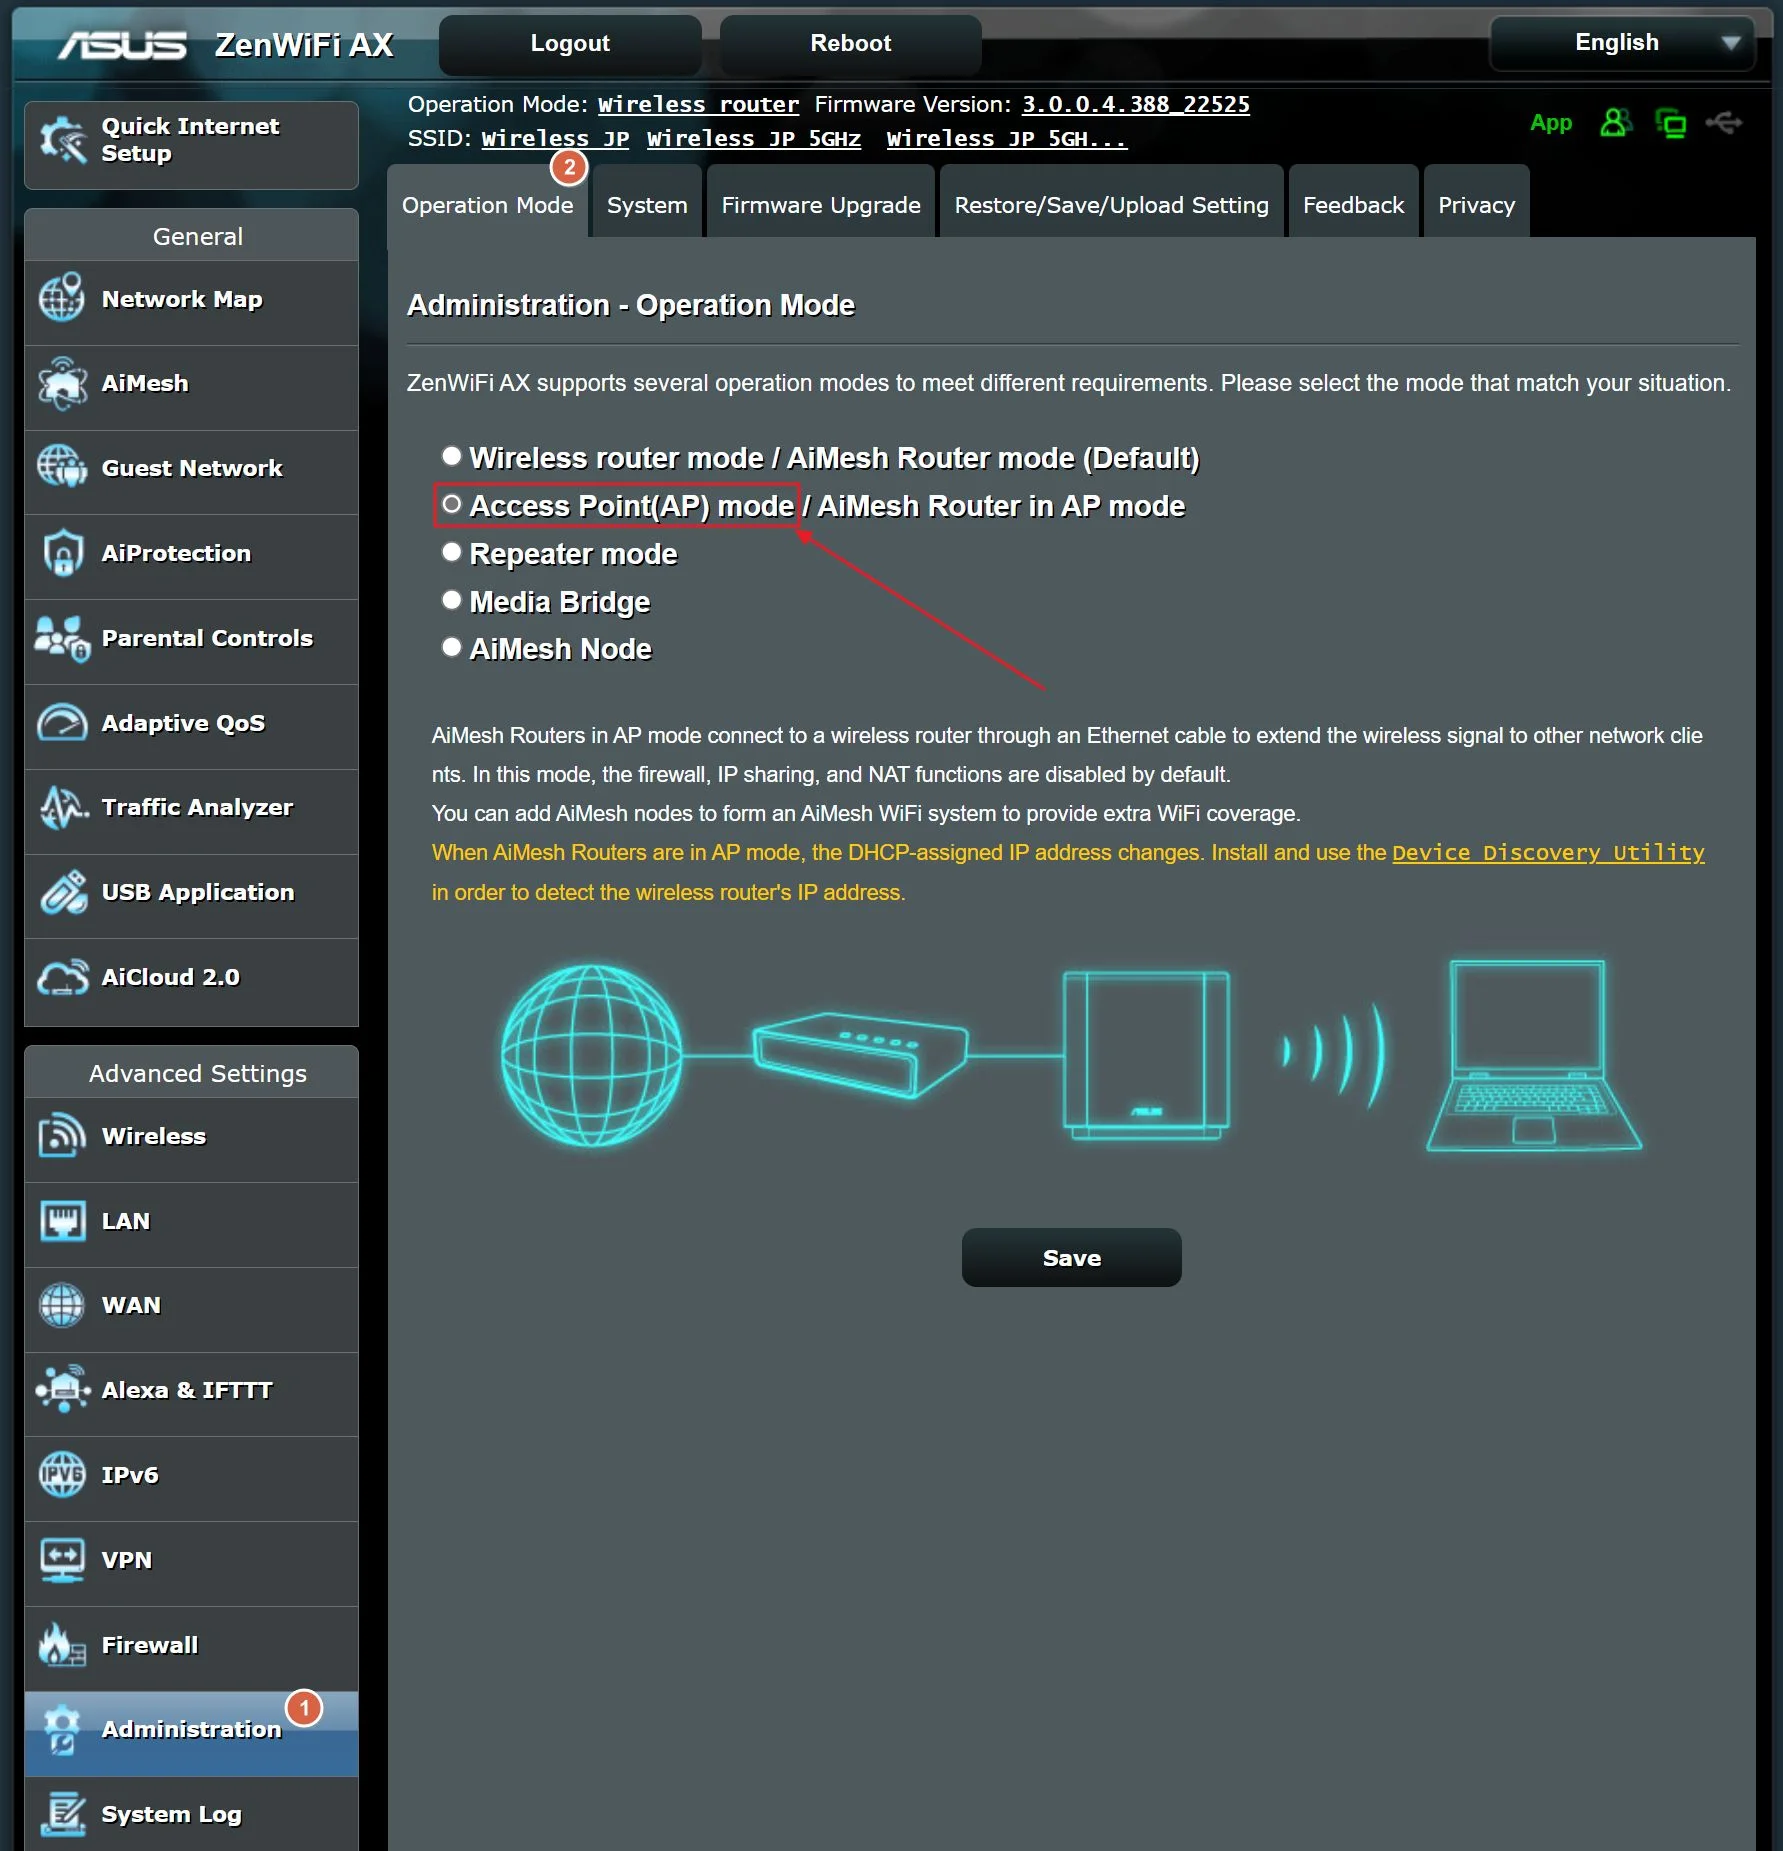Click the Media Bridge label text
1783x1851 pixels.
point(559,602)
